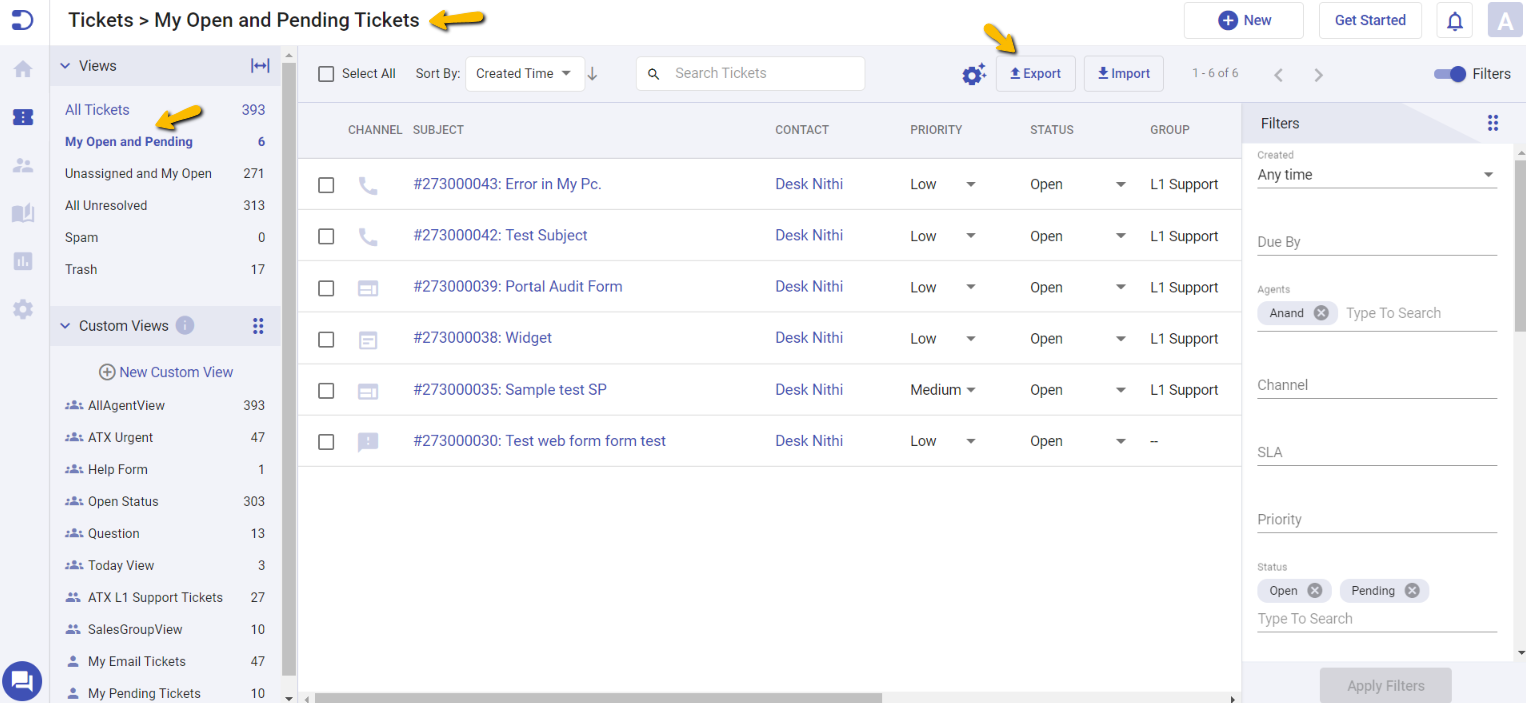The height and width of the screenshot is (703, 1526).
Task: Select the Tickets module icon
Action: 22,117
